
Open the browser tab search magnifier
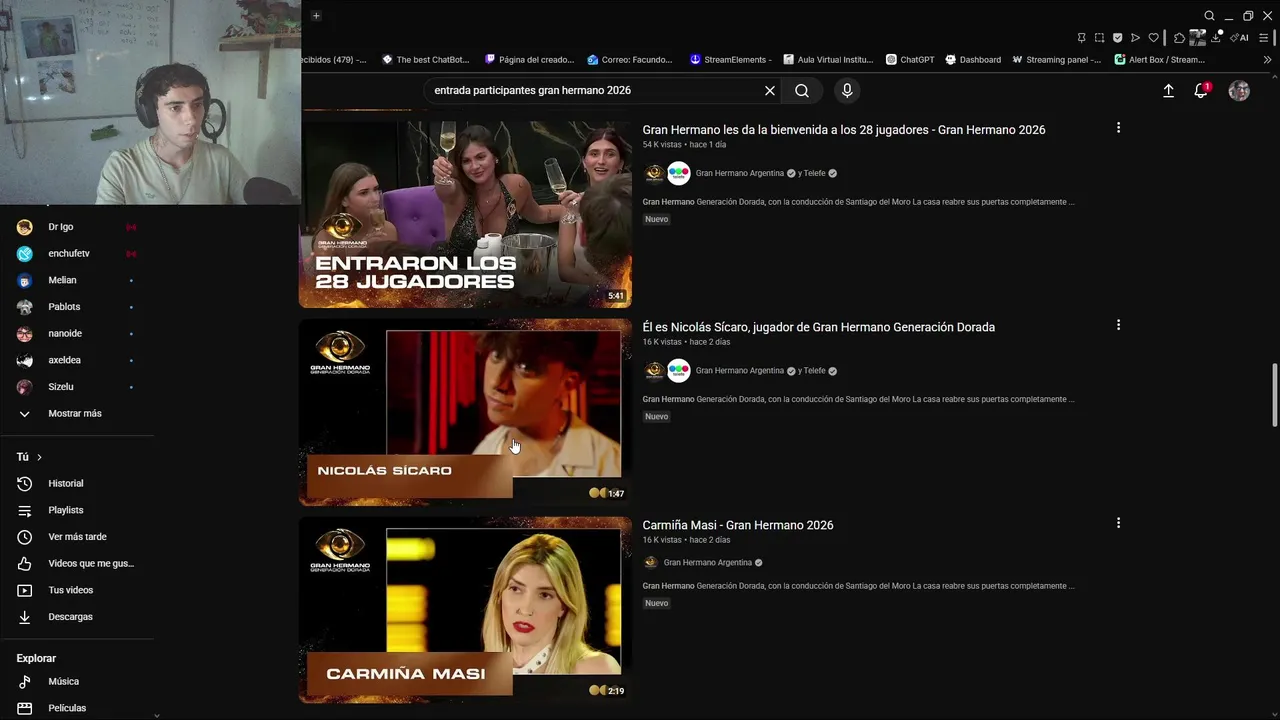1209,15
